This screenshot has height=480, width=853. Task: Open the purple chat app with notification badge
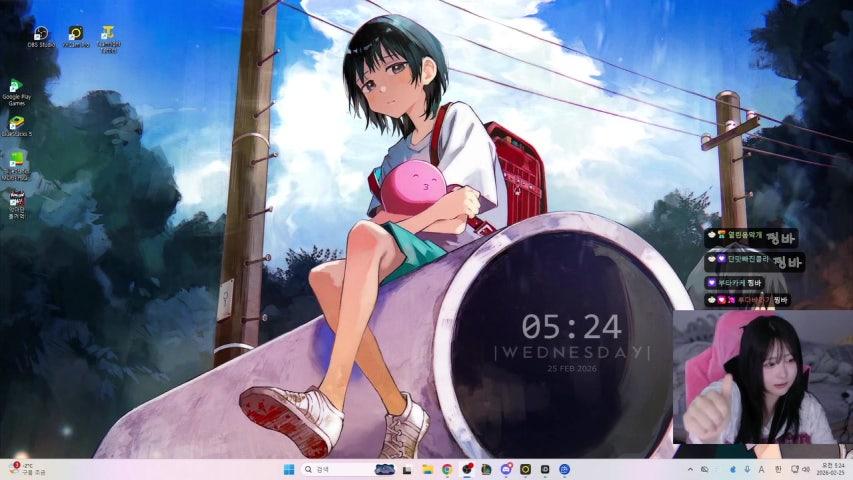(x=506, y=469)
